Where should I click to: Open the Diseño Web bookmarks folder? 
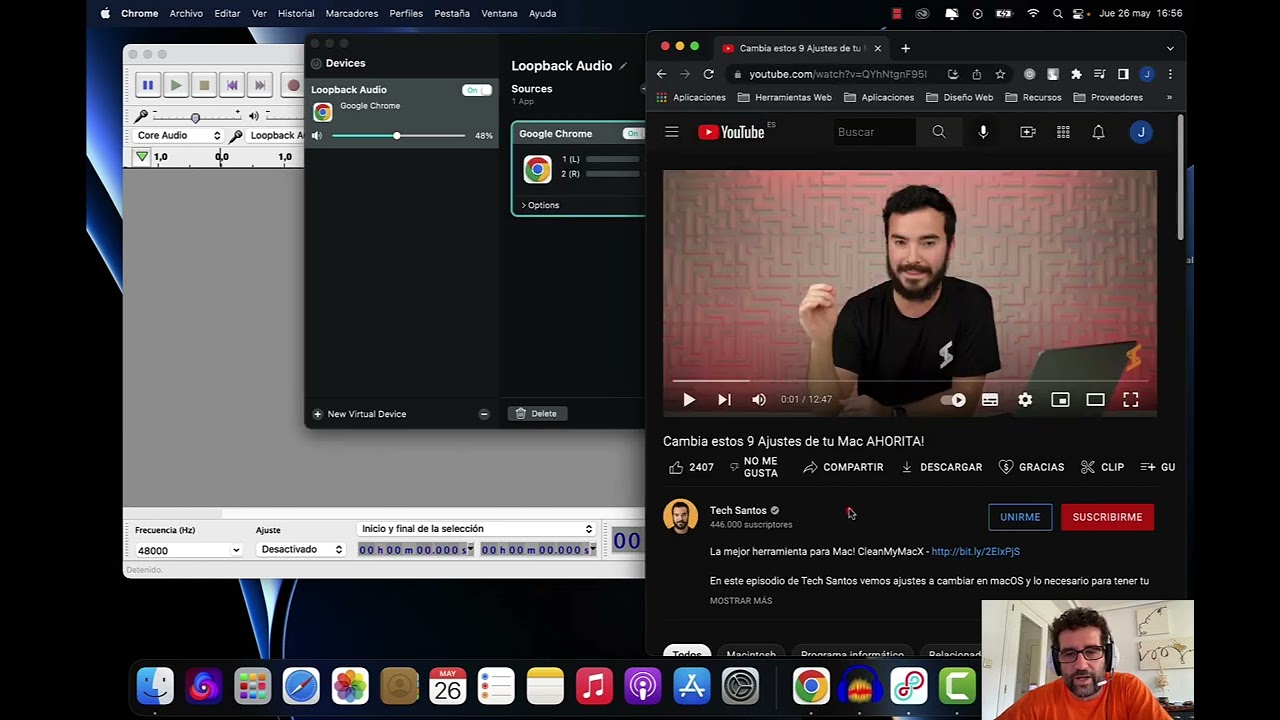click(959, 98)
